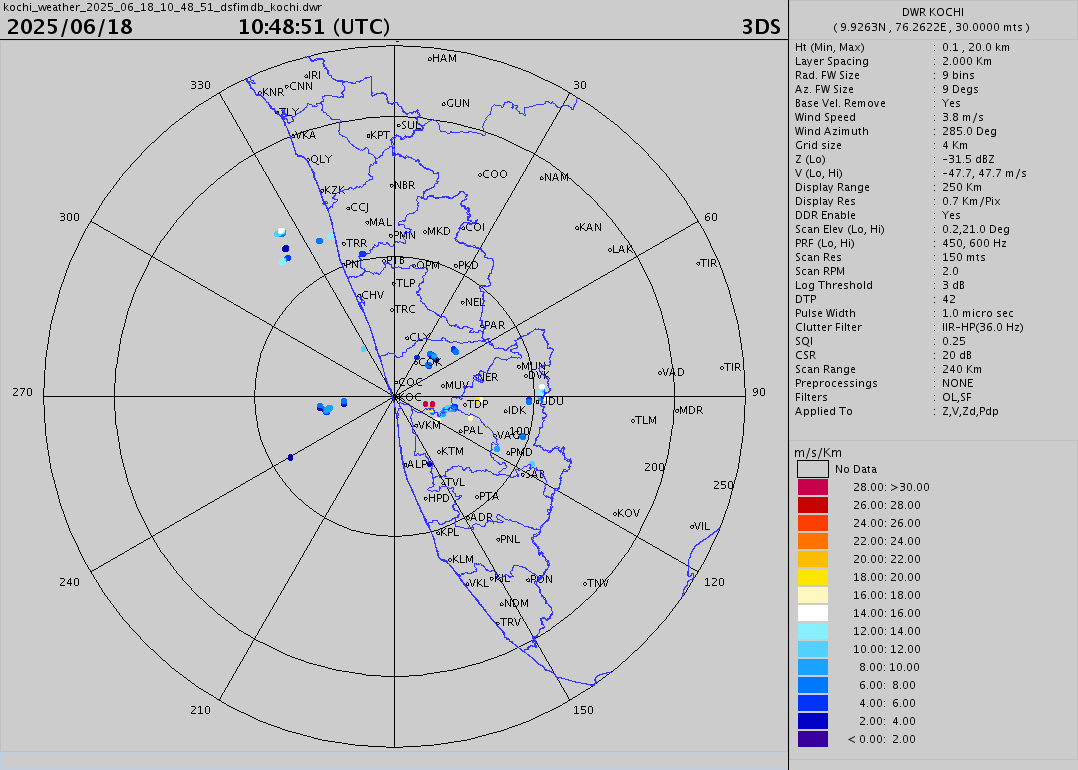The image size is (1078, 770).
Task: Click the 330 azimuth label
Action: click(200, 85)
